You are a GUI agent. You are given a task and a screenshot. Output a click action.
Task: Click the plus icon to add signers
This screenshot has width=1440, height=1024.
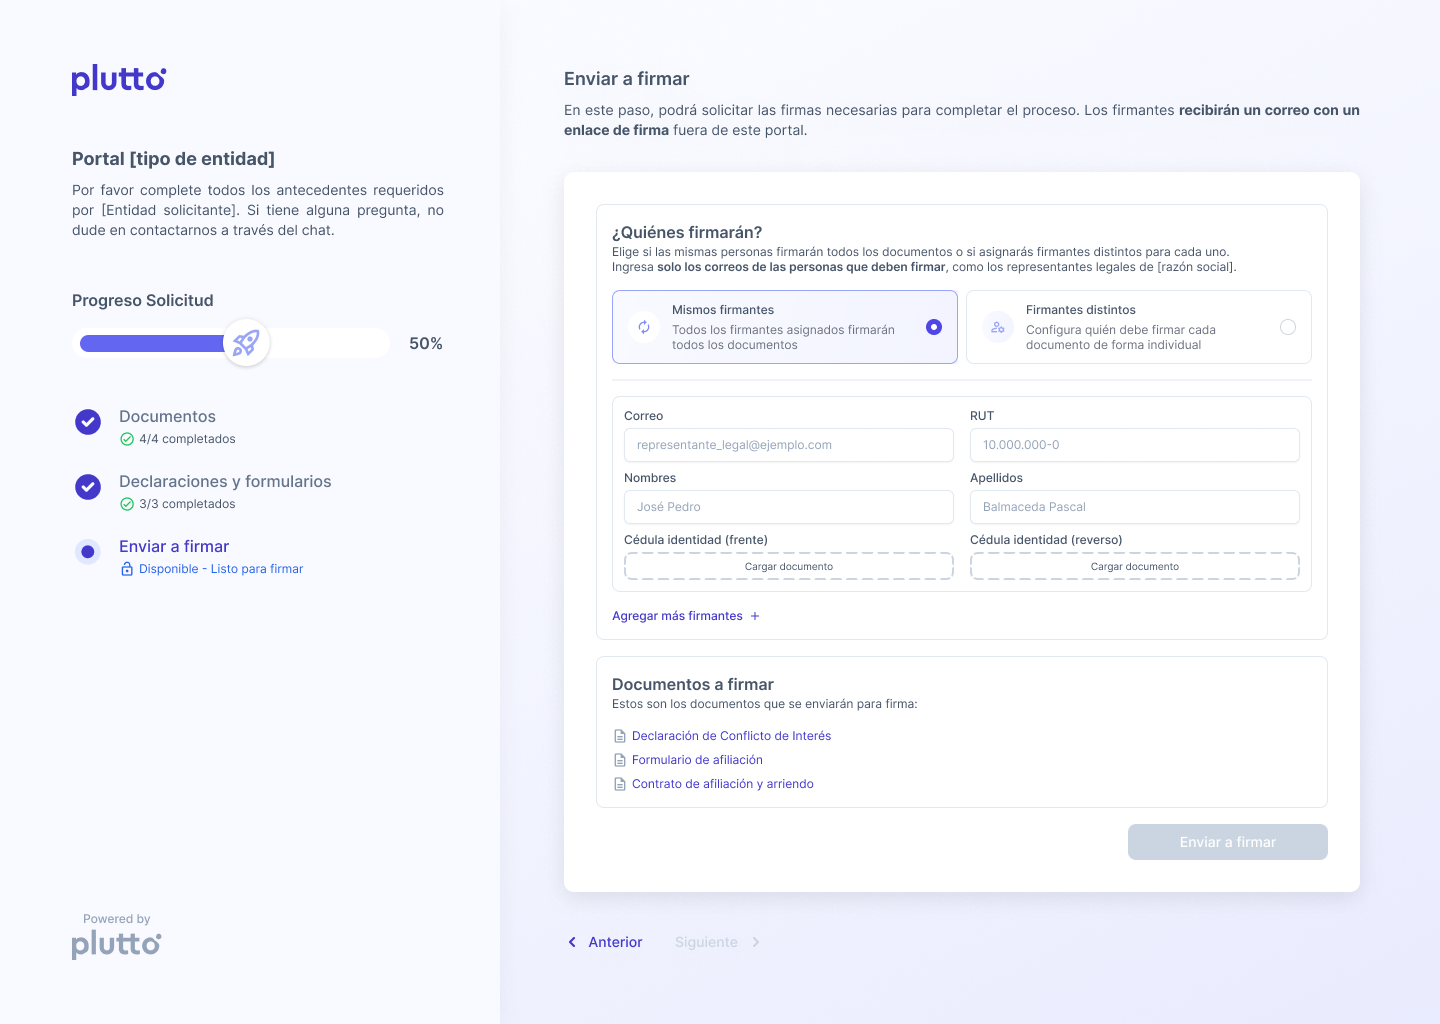click(x=755, y=616)
